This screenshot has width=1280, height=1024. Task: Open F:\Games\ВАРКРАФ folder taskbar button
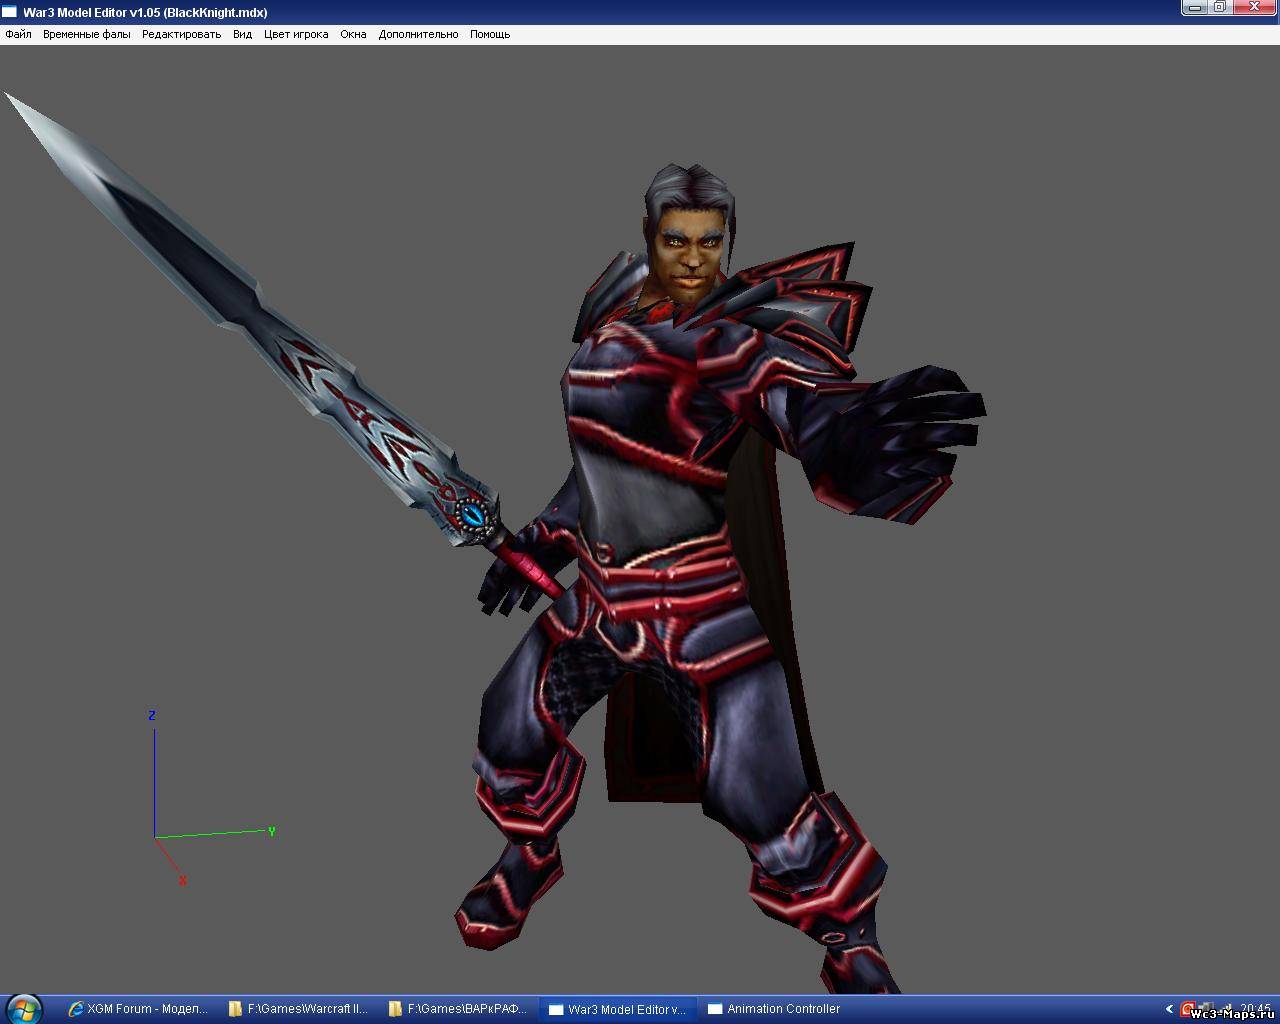[458, 1009]
